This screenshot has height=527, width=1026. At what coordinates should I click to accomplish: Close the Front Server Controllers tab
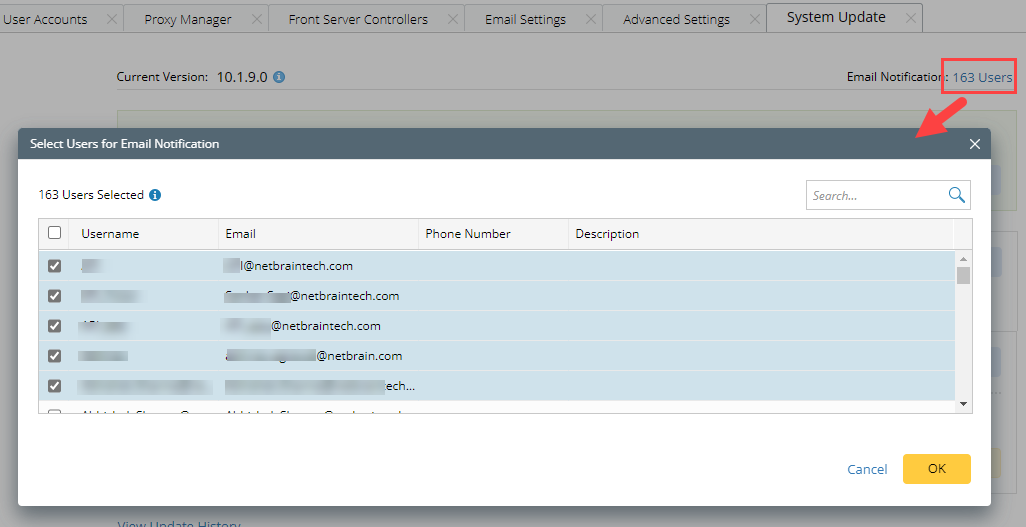click(453, 19)
